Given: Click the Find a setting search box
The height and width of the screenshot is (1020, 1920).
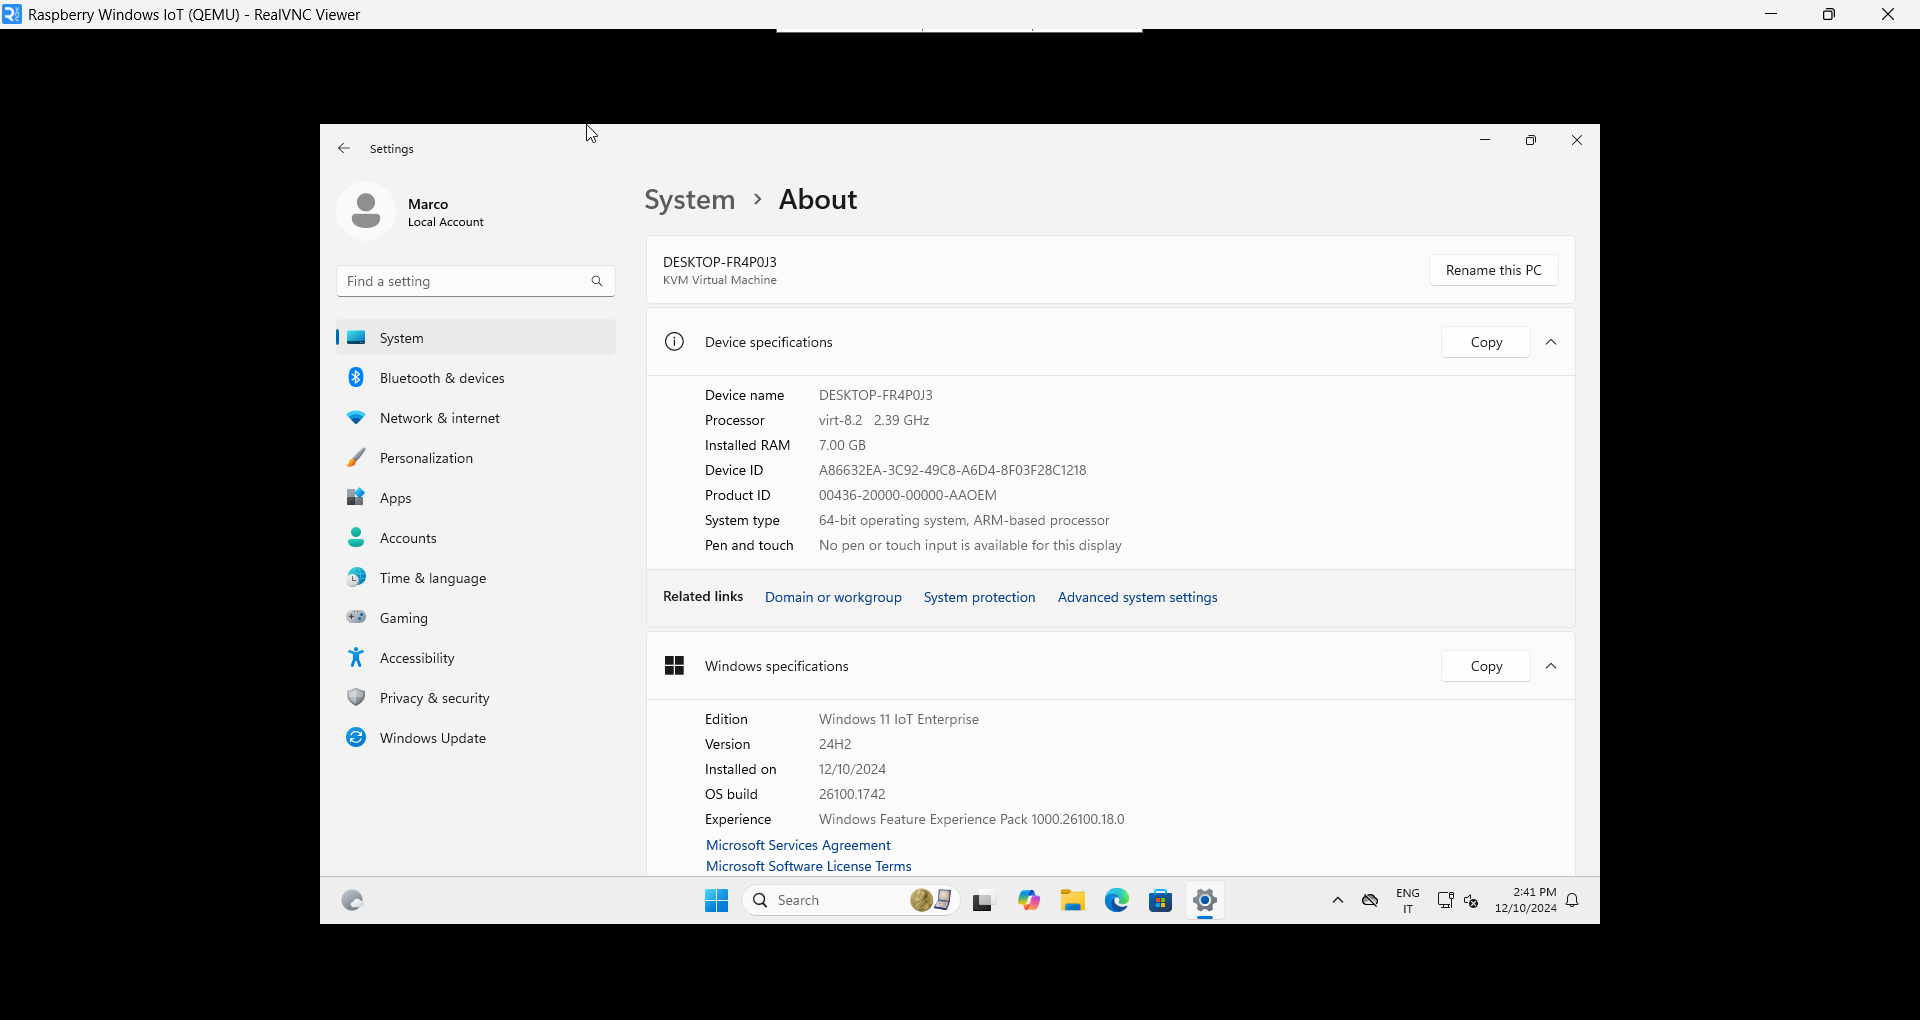Looking at the screenshot, I should tap(476, 281).
